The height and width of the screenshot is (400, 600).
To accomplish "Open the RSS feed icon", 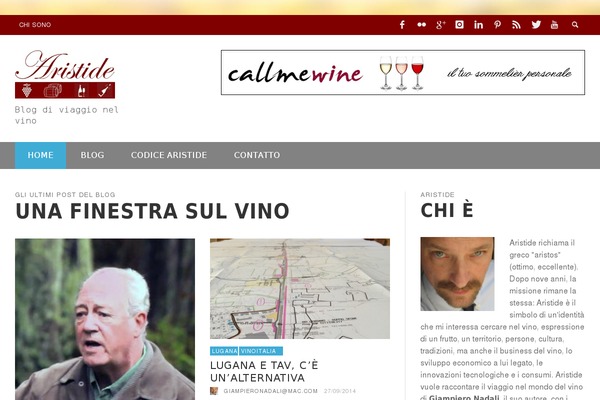I will 516,25.
